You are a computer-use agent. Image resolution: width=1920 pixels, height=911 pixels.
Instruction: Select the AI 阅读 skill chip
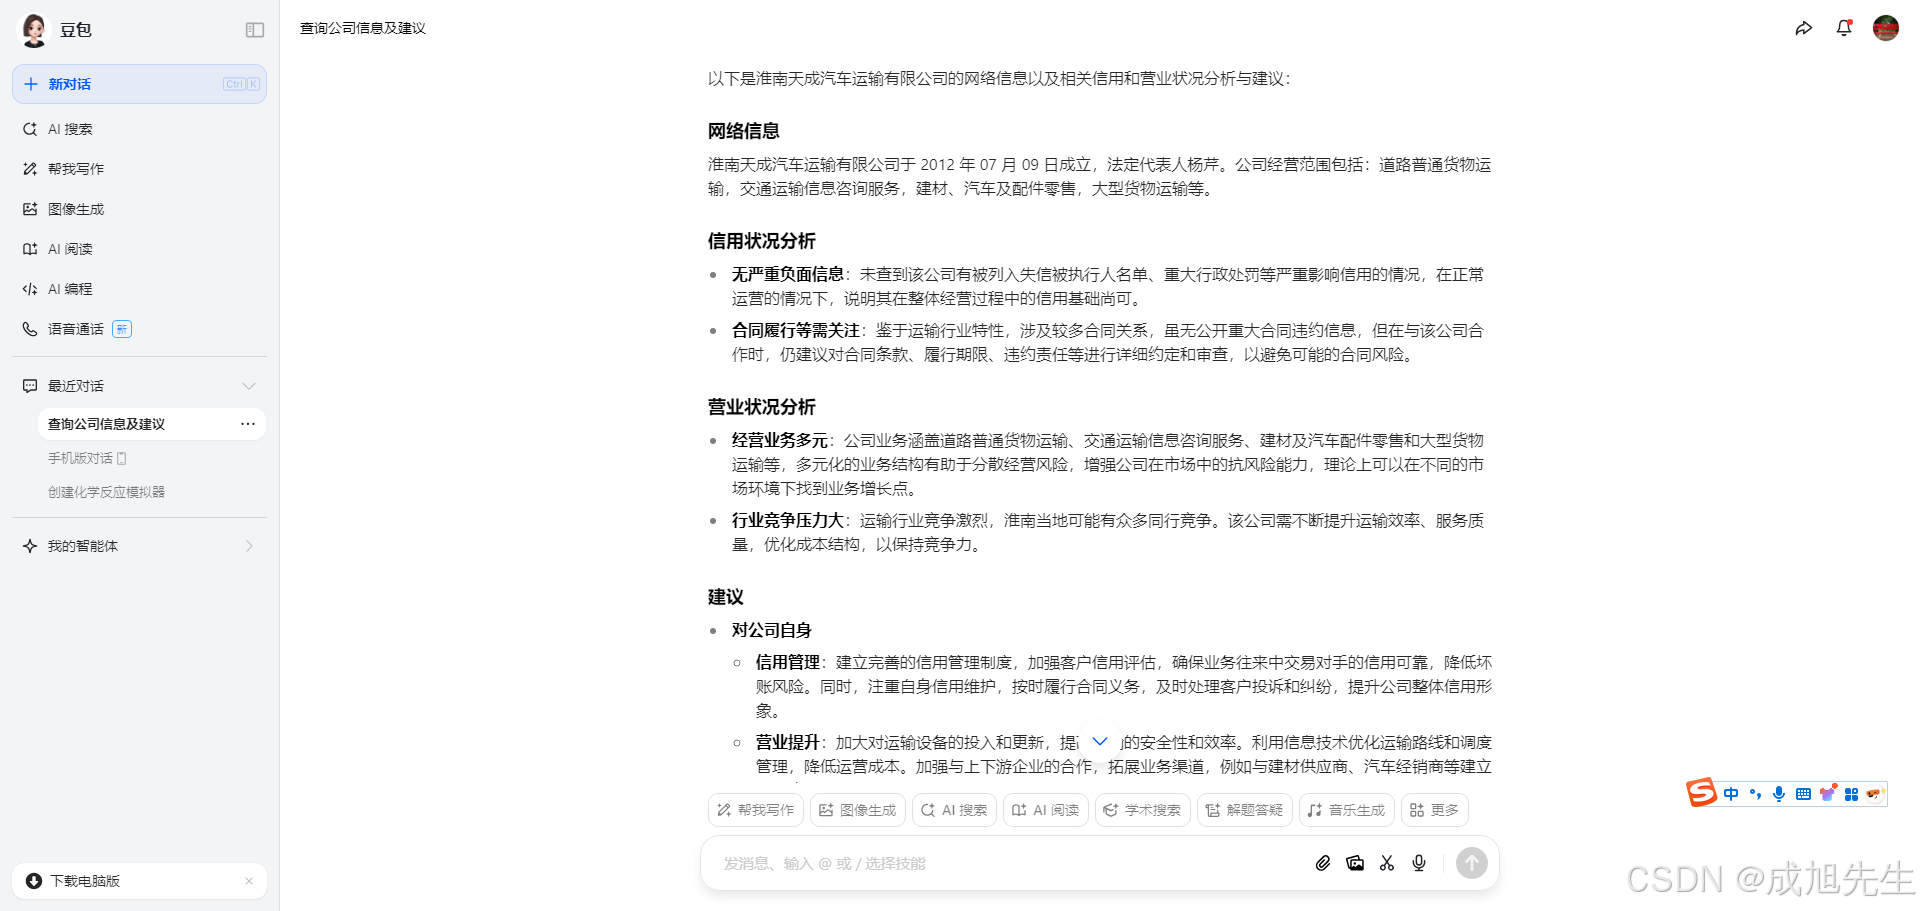click(1046, 810)
